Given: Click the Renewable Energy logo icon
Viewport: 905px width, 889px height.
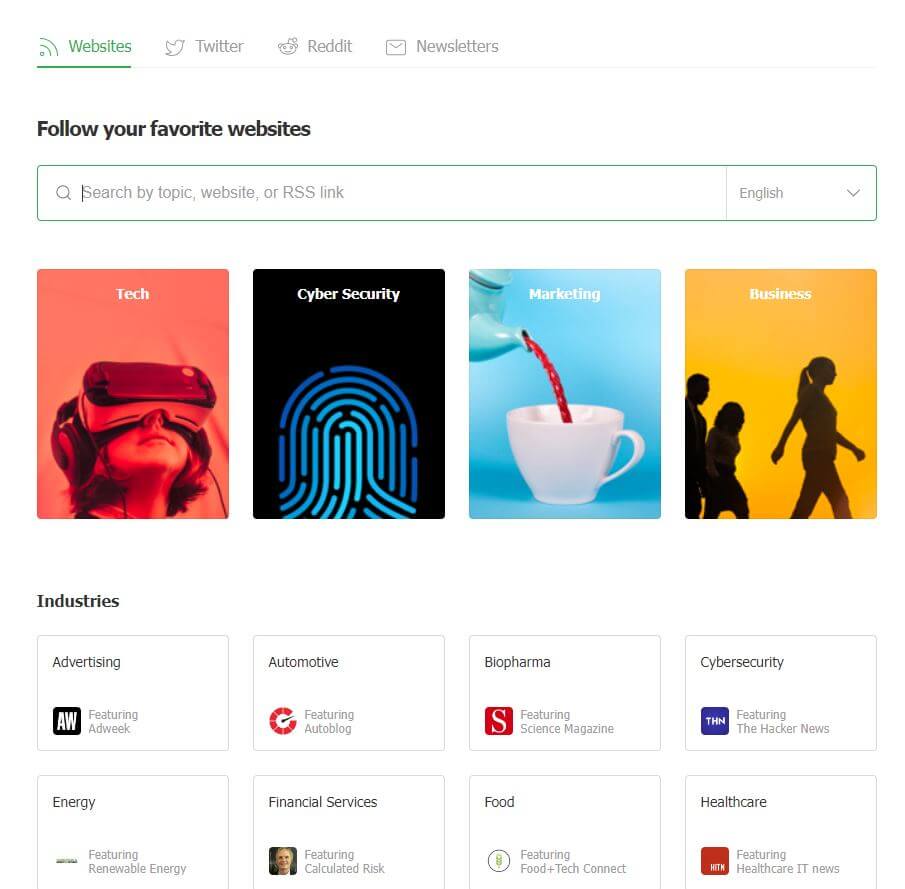Looking at the screenshot, I should [x=66, y=861].
